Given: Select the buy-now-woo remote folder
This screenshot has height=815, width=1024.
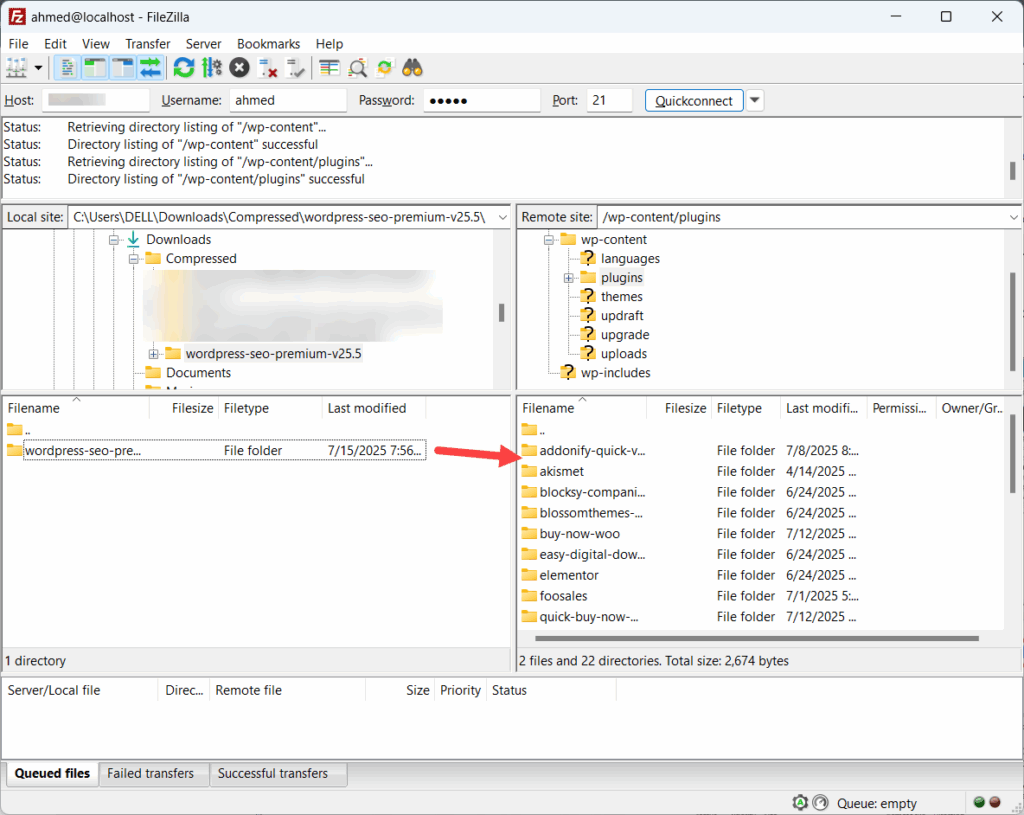Looking at the screenshot, I should click(x=579, y=534).
